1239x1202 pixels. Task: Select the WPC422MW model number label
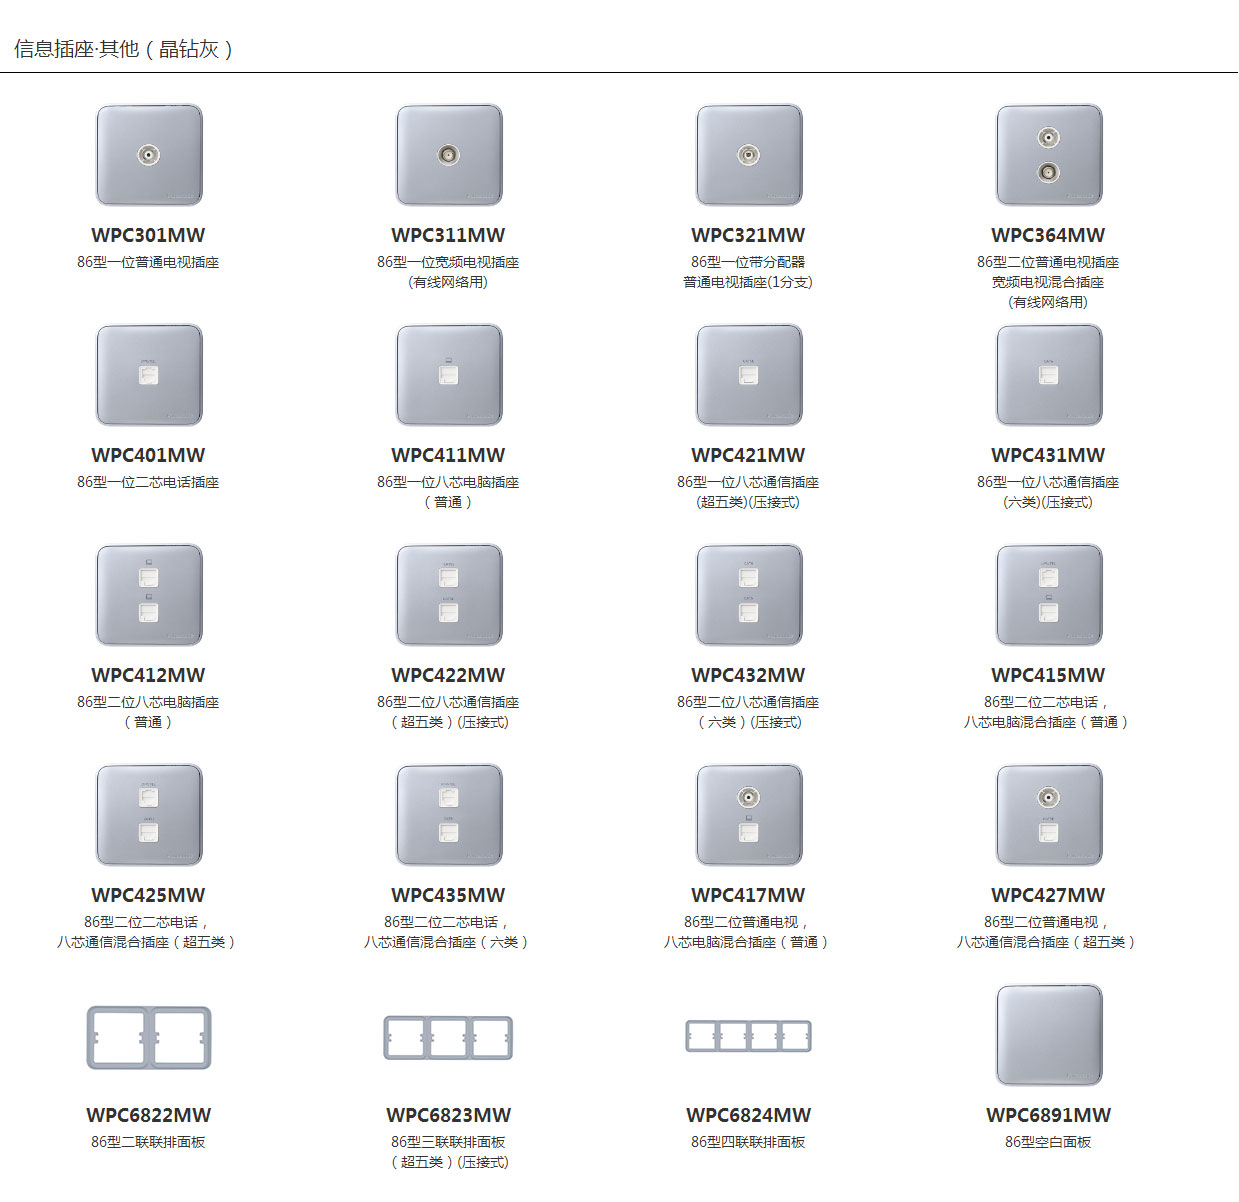[x=448, y=676]
